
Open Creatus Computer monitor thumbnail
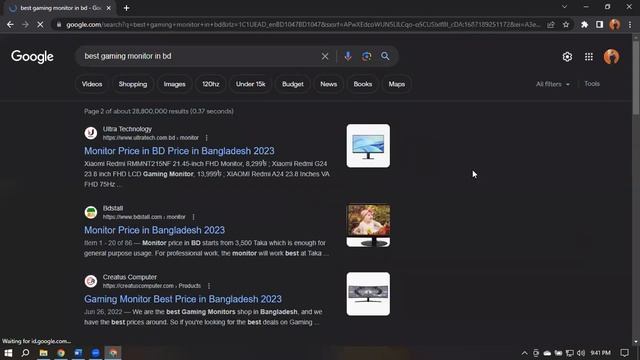(368, 294)
